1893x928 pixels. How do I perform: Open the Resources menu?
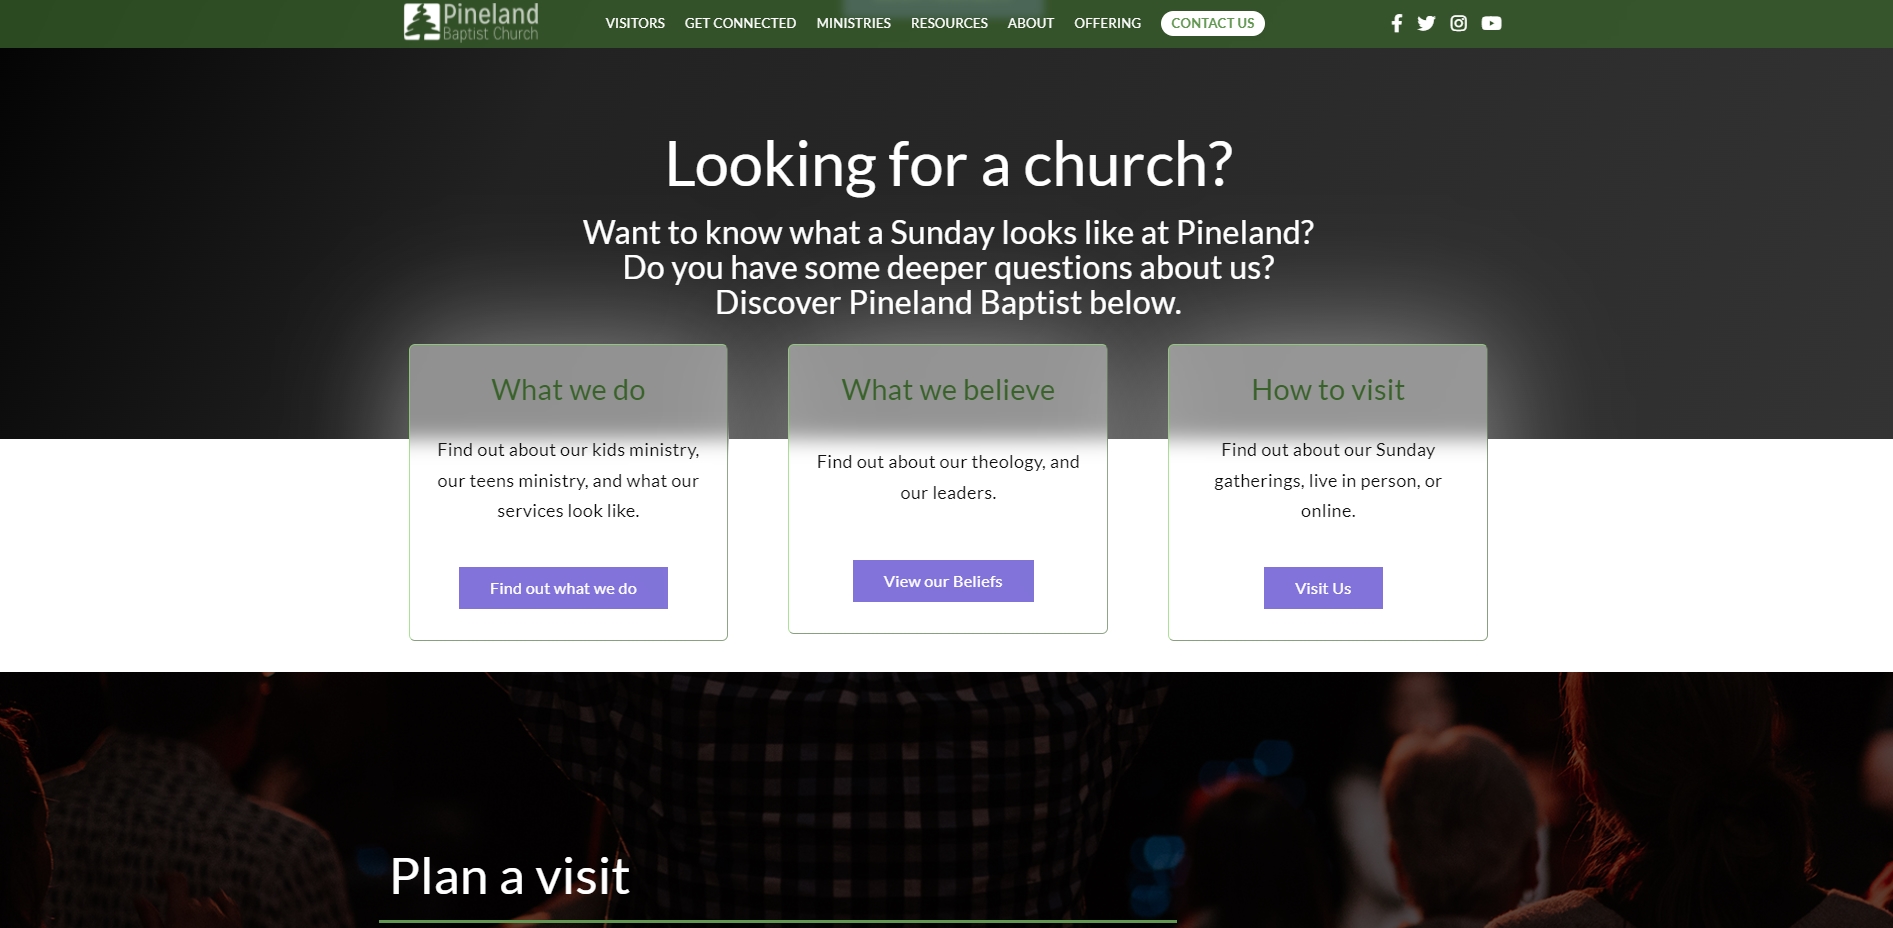pyautogui.click(x=949, y=23)
